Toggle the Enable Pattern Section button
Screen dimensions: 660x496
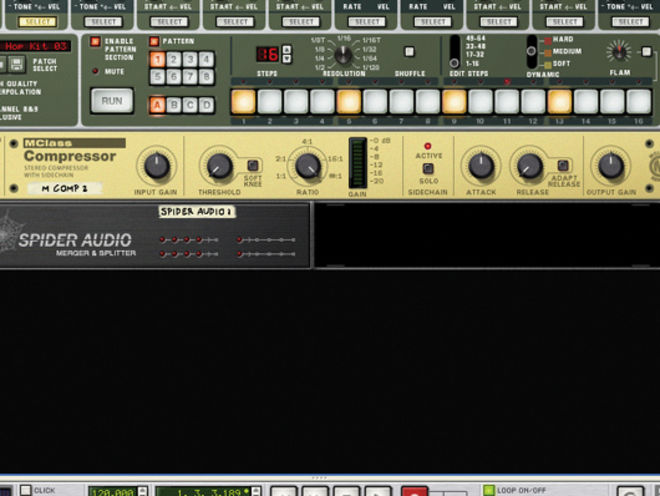click(95, 41)
